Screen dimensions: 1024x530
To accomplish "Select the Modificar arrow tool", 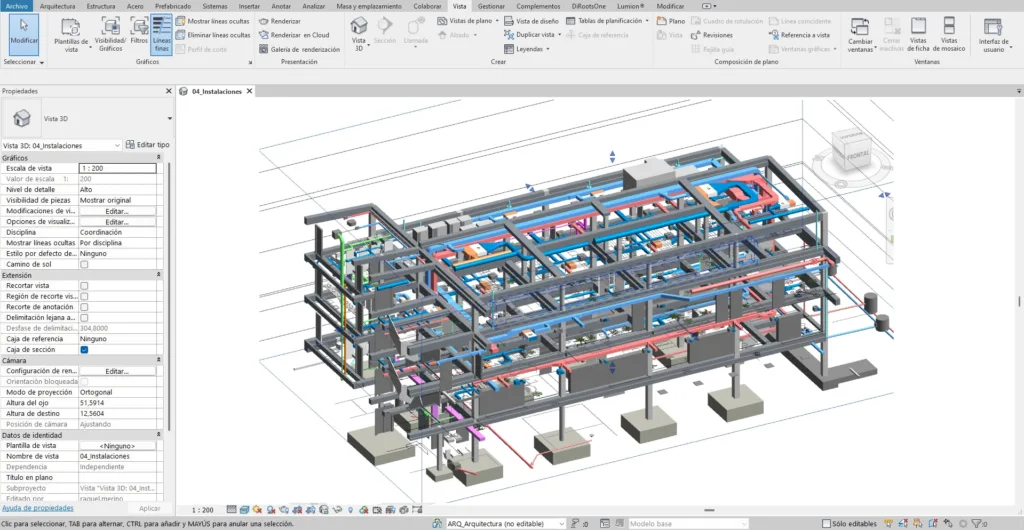I will click(x=24, y=31).
